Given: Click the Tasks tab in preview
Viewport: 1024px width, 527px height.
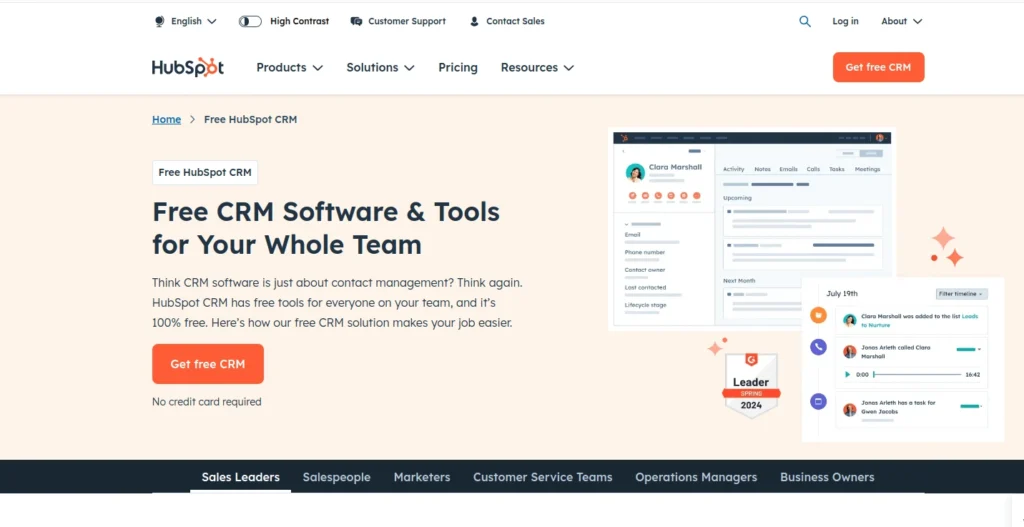Looking at the screenshot, I should tap(837, 169).
